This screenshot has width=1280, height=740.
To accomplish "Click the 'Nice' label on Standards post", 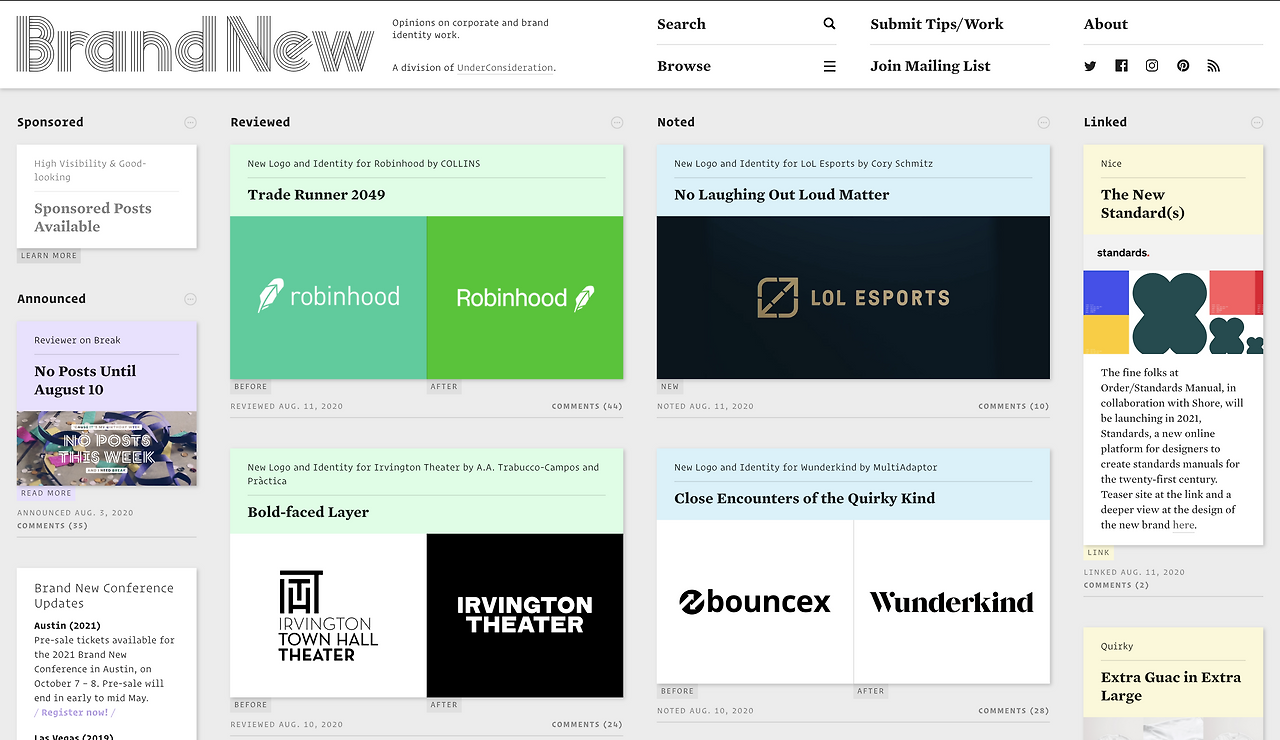I will tap(1111, 163).
